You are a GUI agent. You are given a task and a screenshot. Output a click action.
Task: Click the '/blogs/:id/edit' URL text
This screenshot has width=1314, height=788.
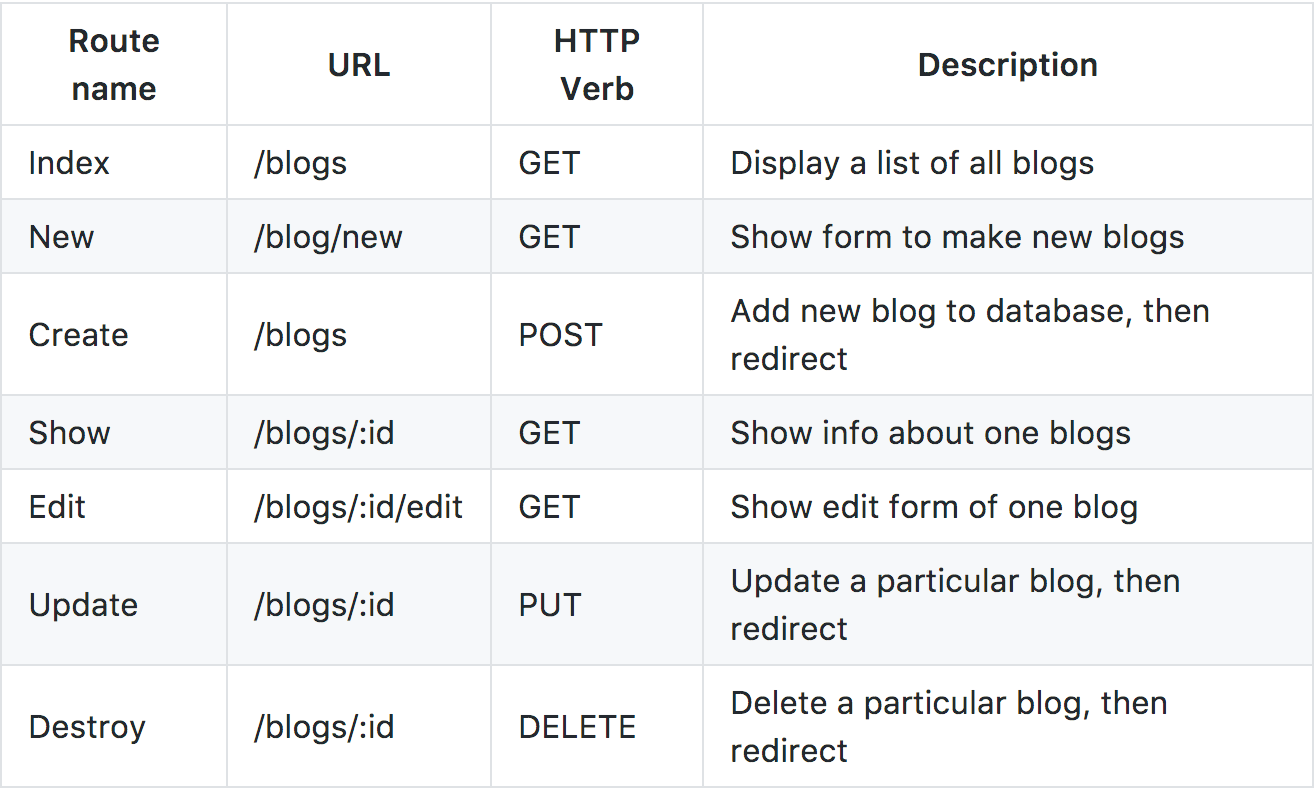point(358,507)
